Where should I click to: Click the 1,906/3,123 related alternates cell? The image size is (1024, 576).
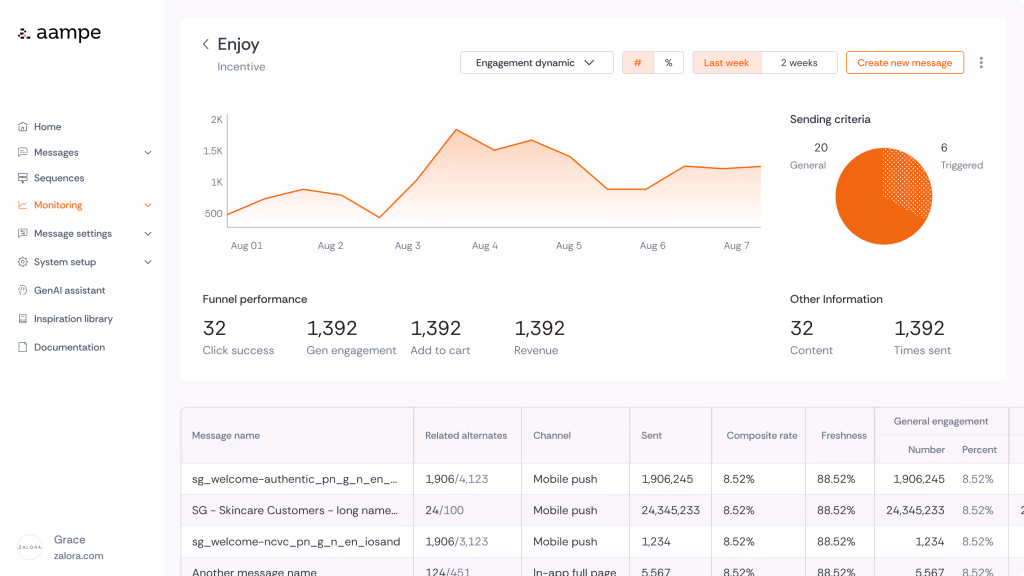tap(456, 541)
